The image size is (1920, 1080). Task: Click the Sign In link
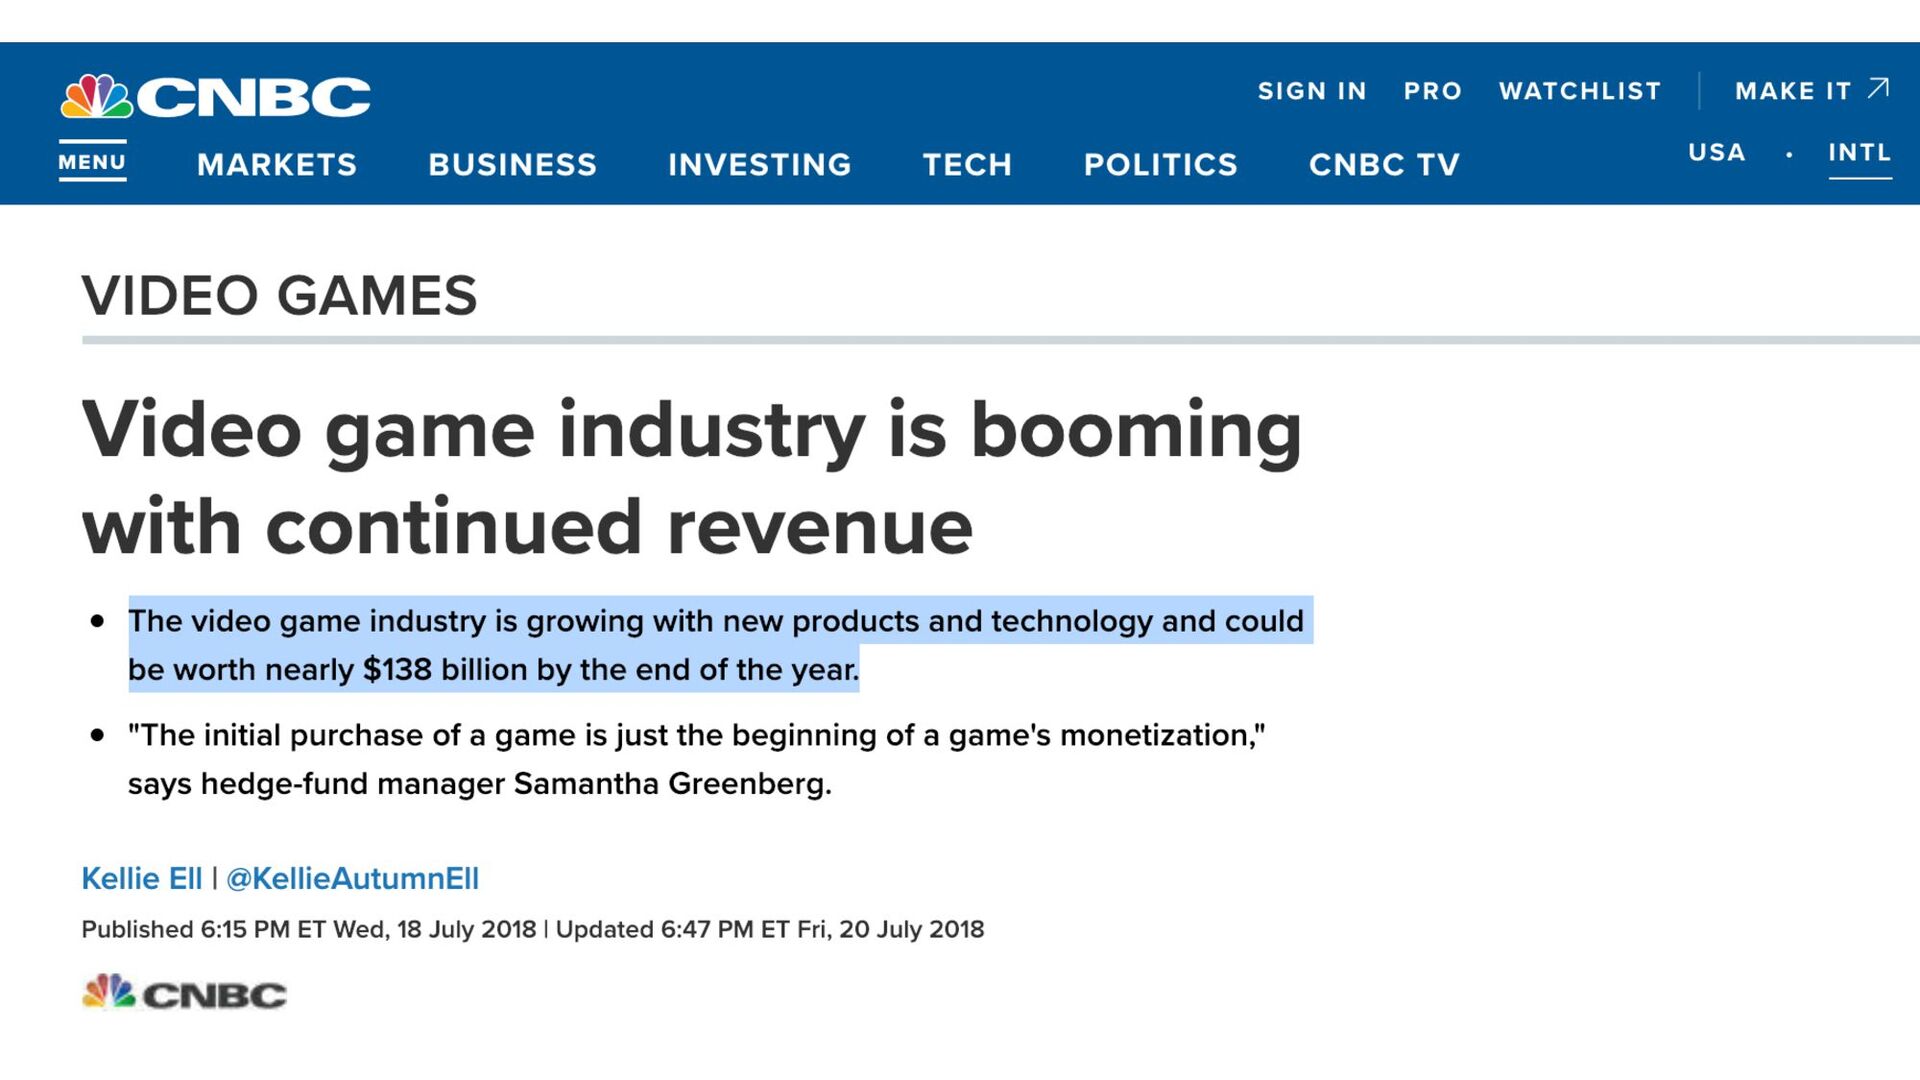1311,91
